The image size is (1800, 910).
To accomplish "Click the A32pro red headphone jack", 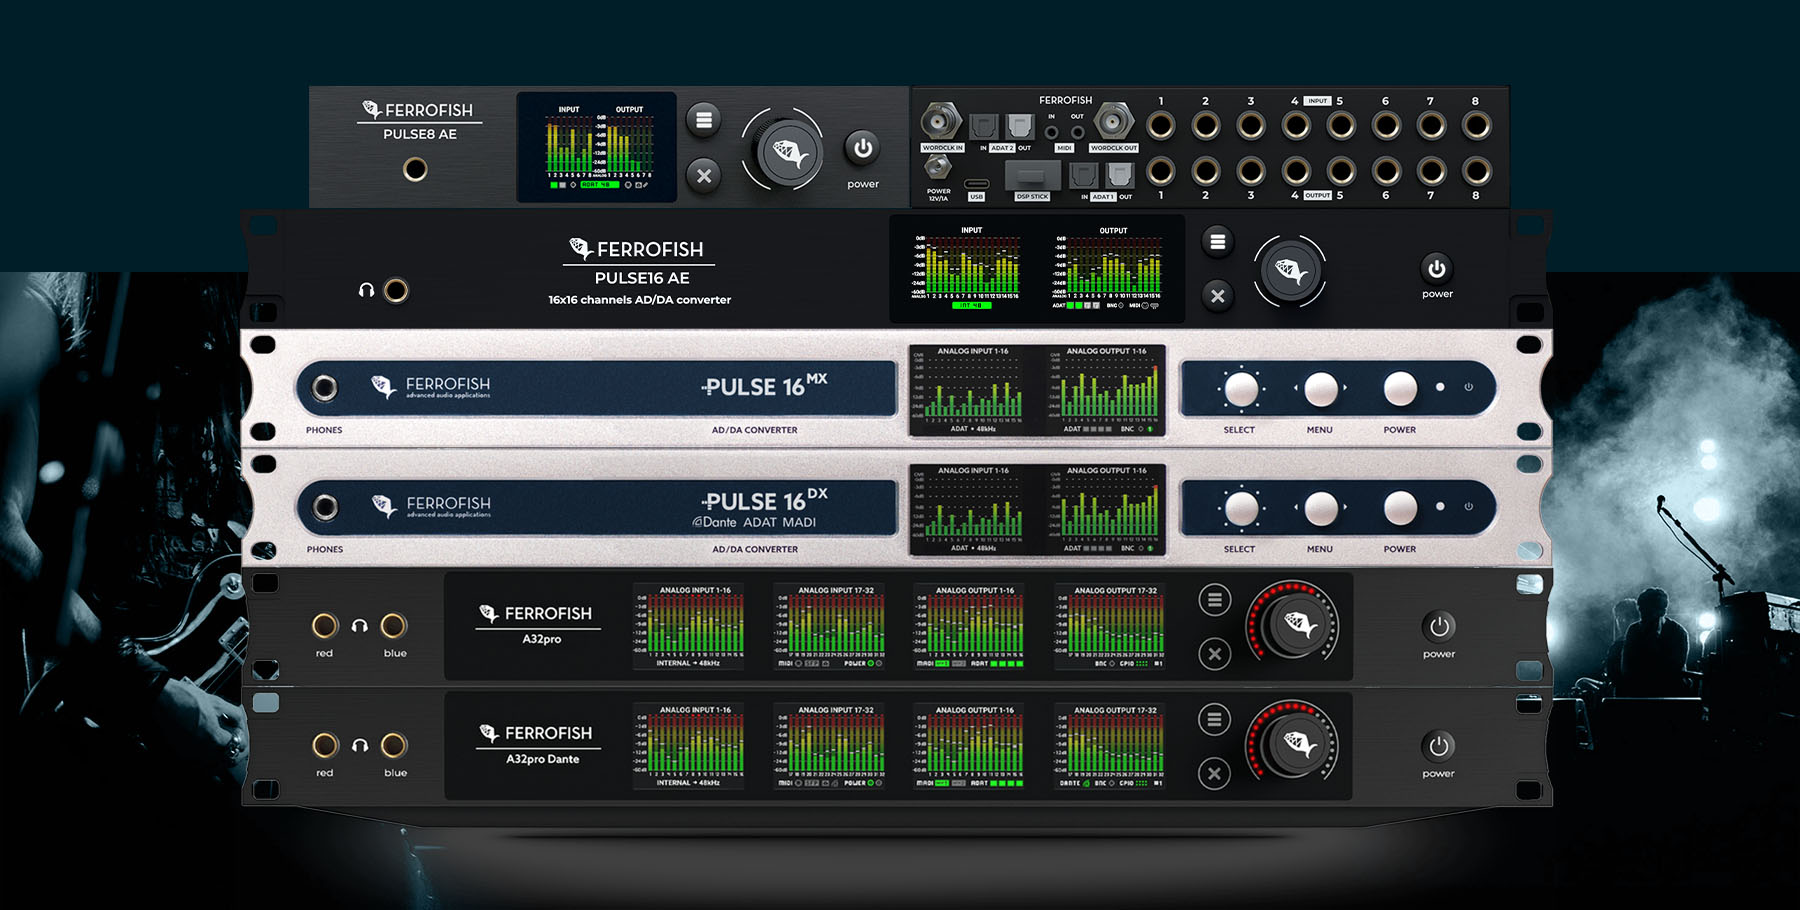I will [x=325, y=626].
